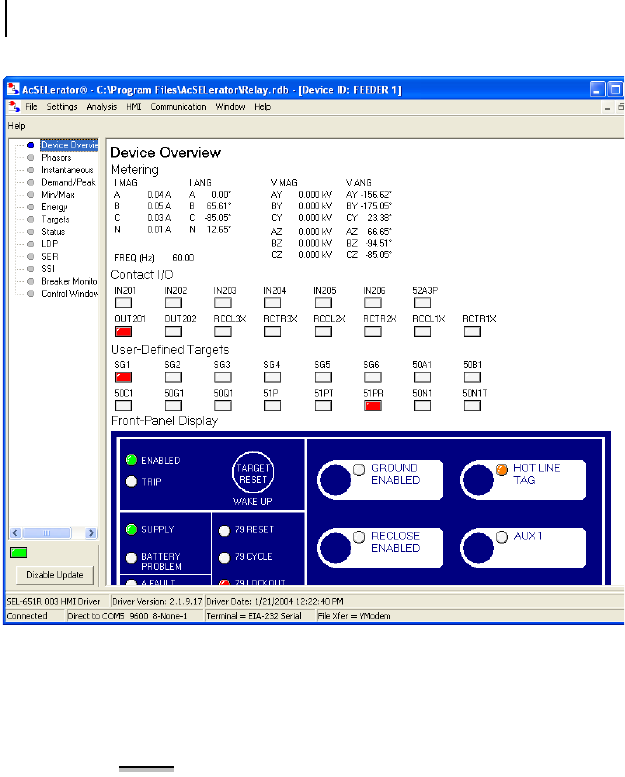Click the 50A1 target indicator box
The width and height of the screenshot is (625, 777).
point(422,377)
